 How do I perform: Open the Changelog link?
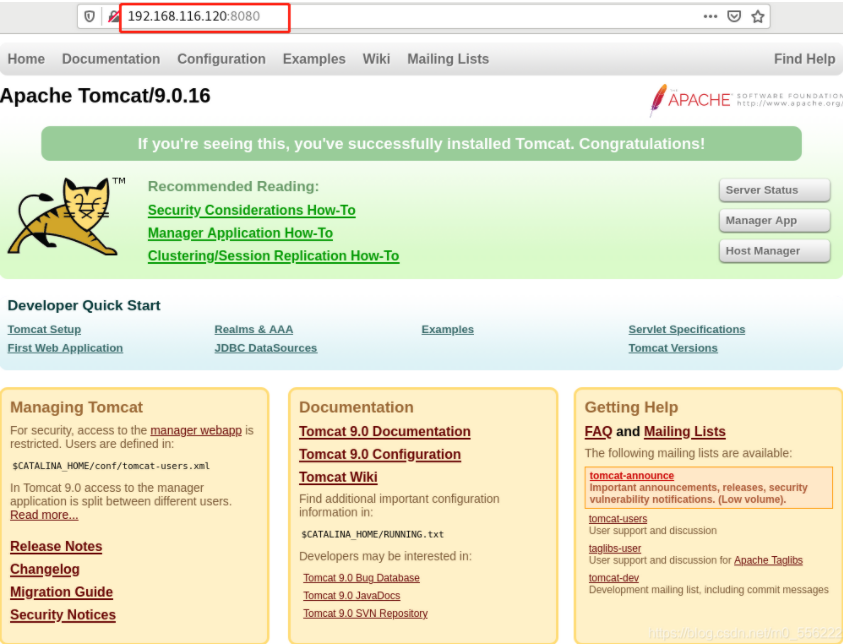[45, 569]
